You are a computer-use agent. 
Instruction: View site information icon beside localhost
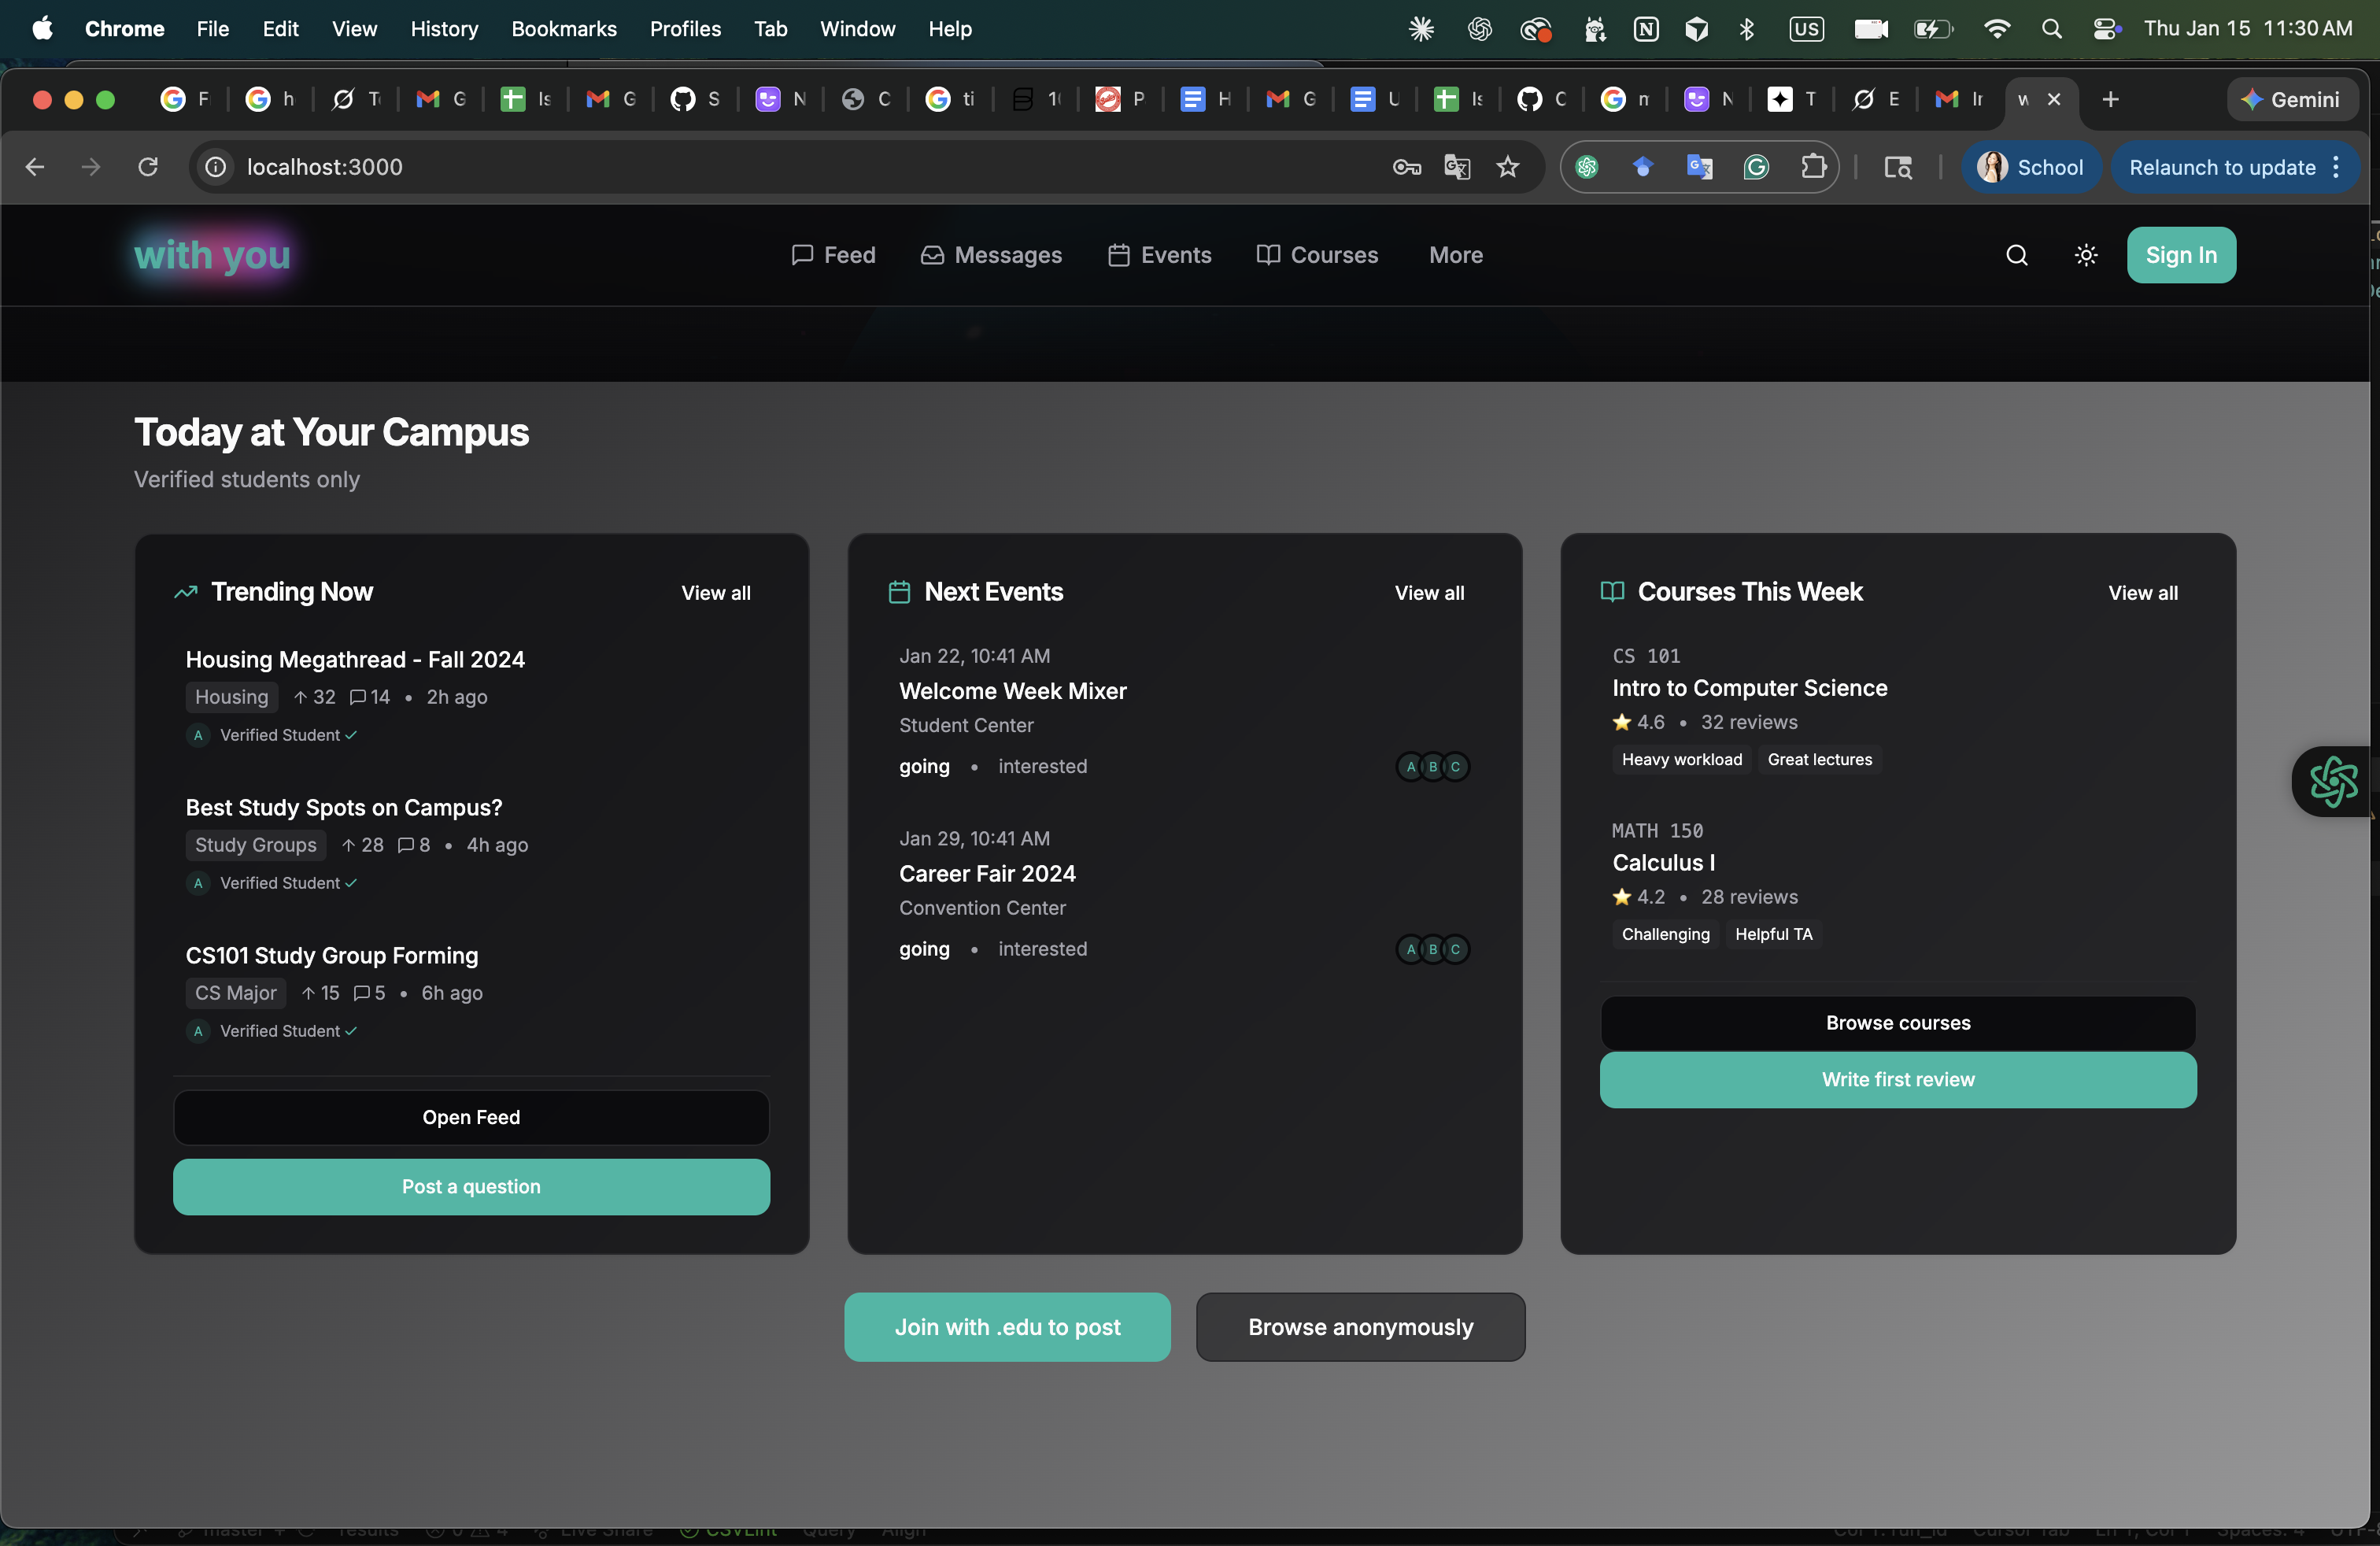tap(216, 167)
